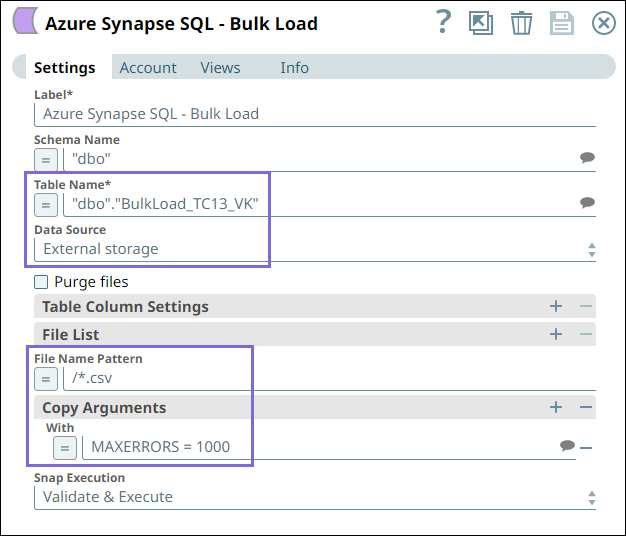Open suggestions bubble for Schema Name
626x536 pixels.
587,158
